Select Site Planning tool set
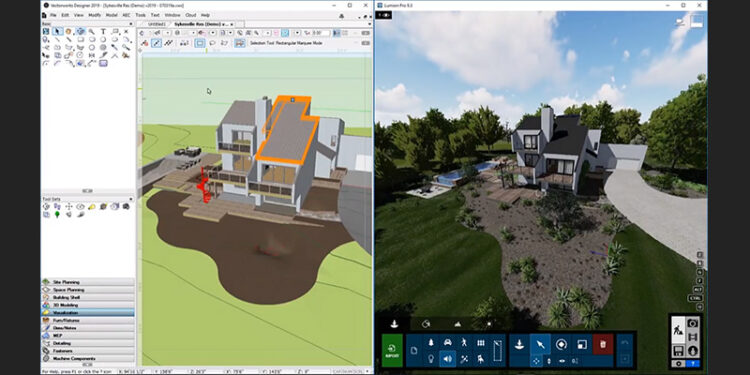 pos(88,282)
